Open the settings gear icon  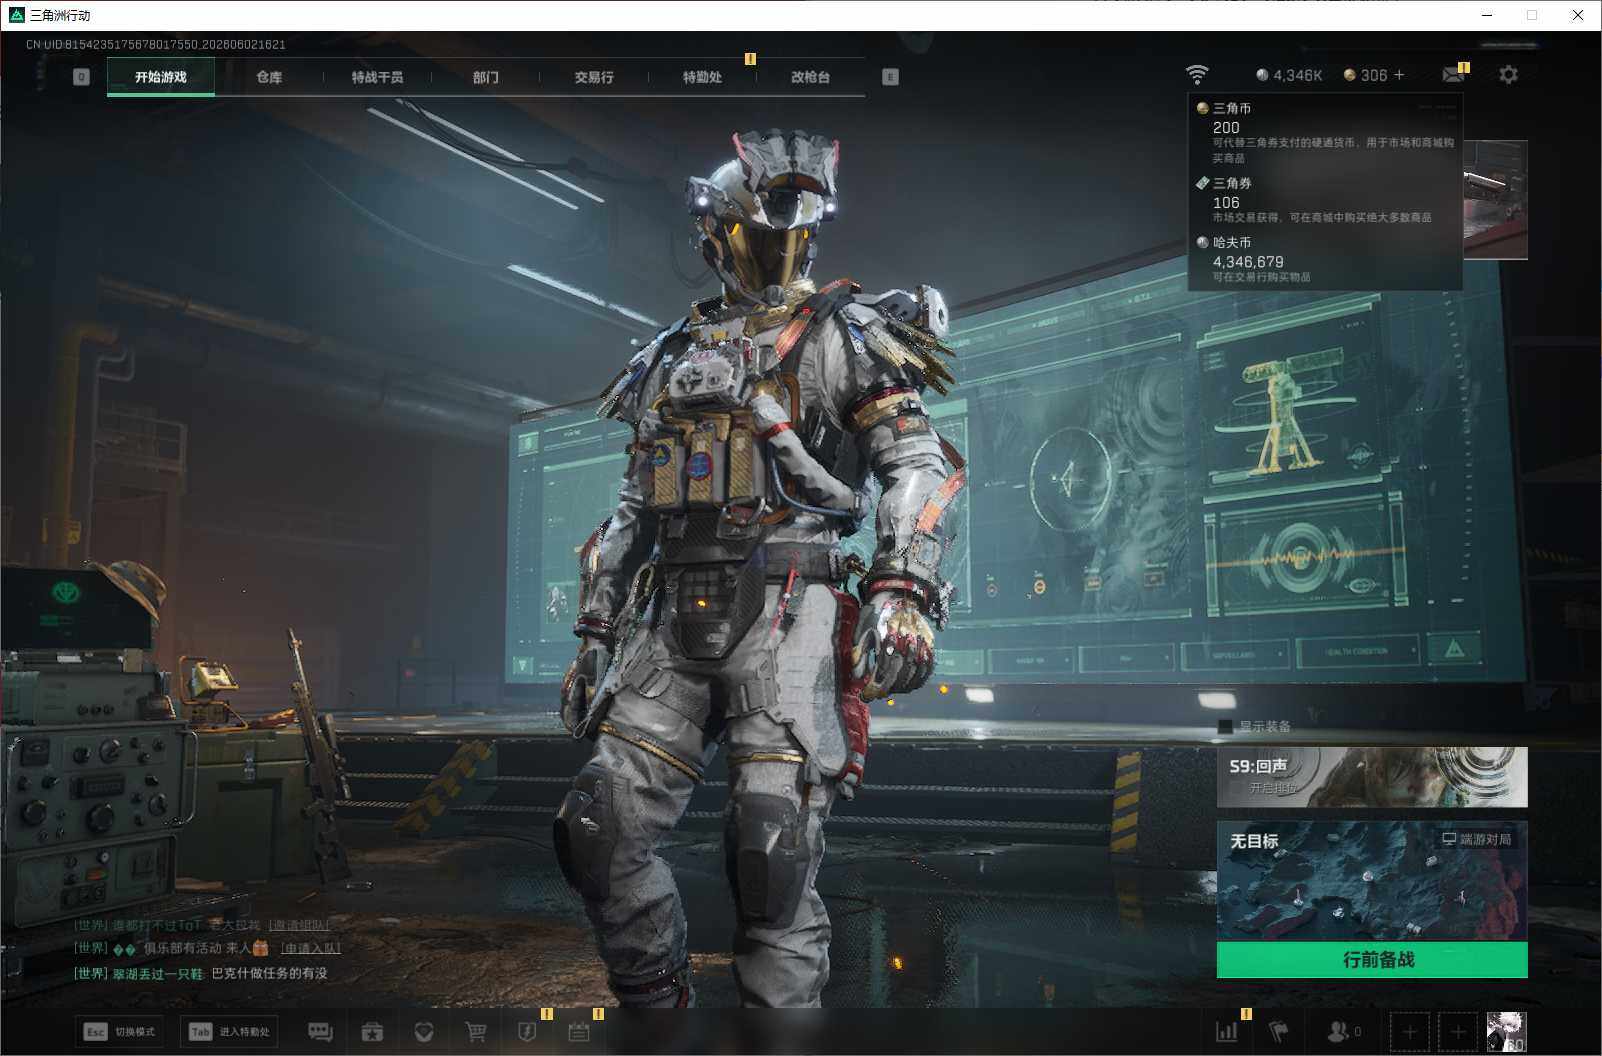pyautogui.click(x=1508, y=75)
